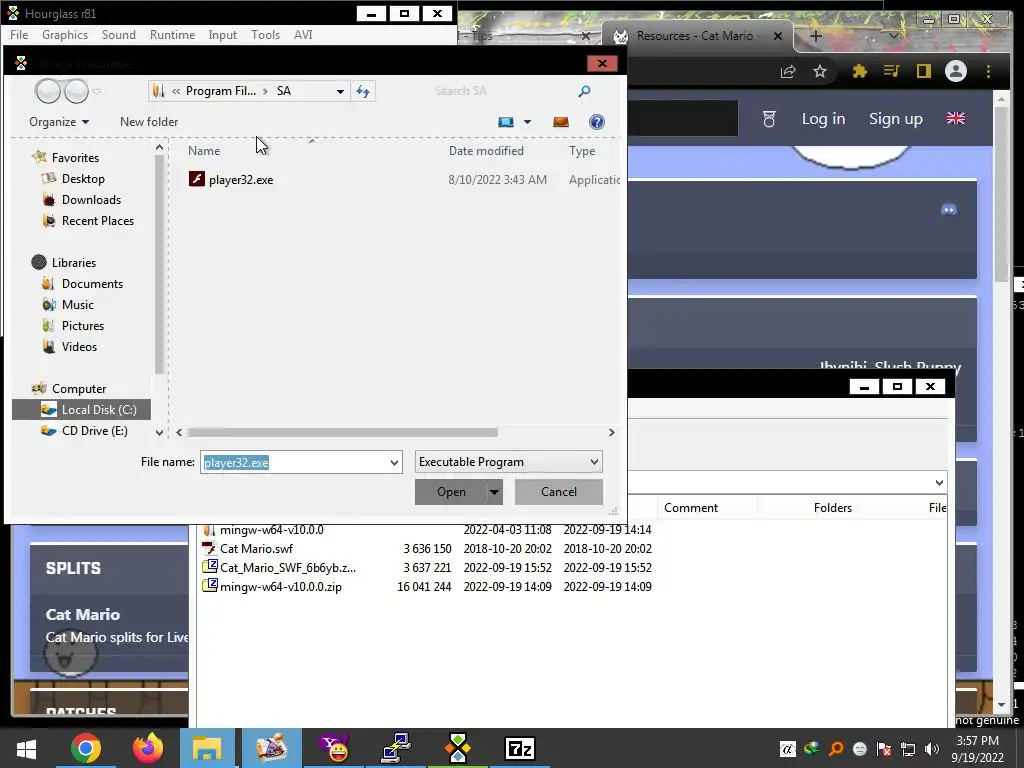The image size is (1024, 768).
Task: Click the UK flag language icon
Action: pos(955,118)
